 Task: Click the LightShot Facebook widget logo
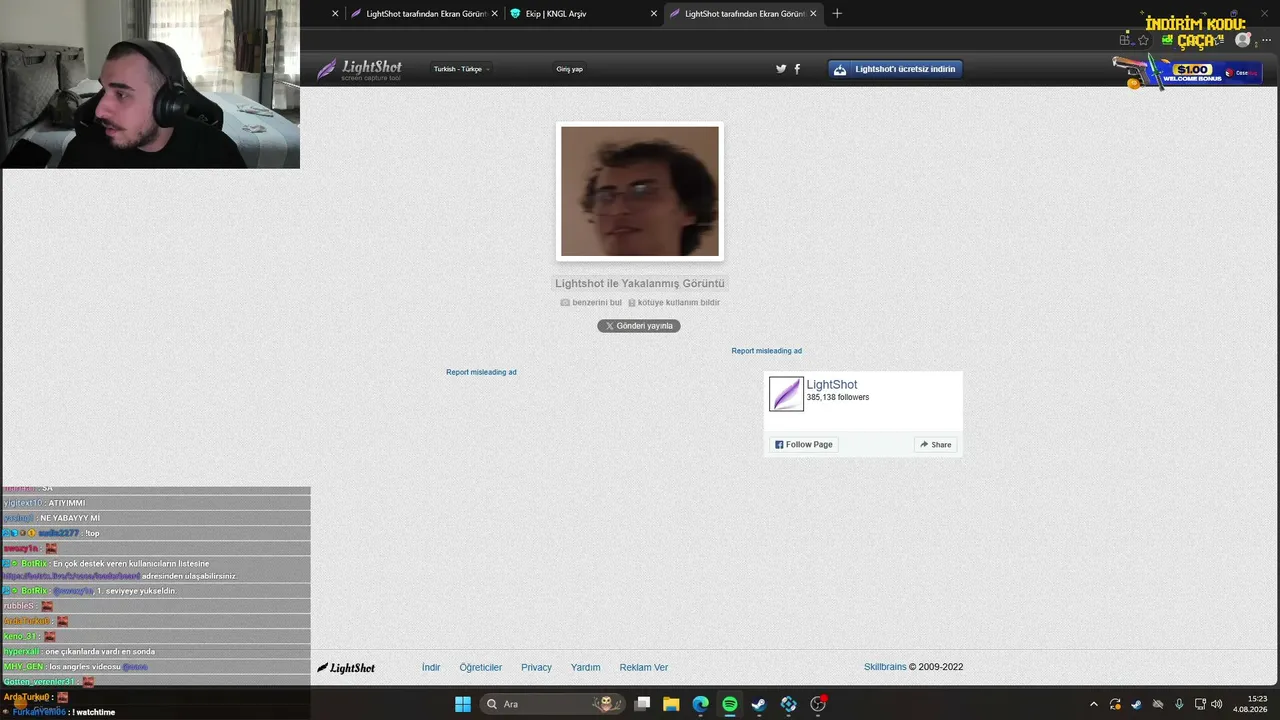point(786,394)
